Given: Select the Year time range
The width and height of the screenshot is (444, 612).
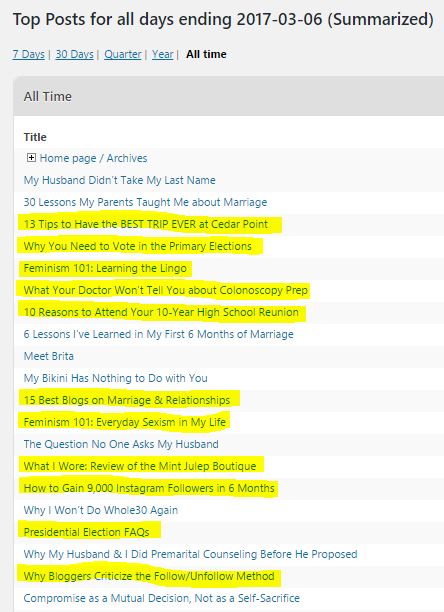Looking at the screenshot, I should pyautogui.click(x=163, y=54).
